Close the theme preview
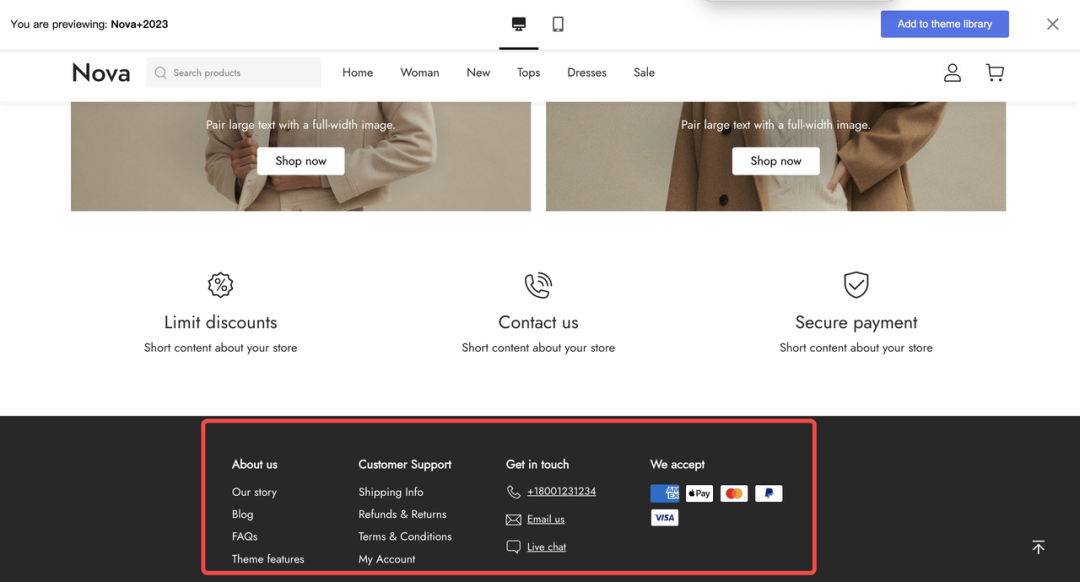The width and height of the screenshot is (1080, 582). (x=1052, y=24)
